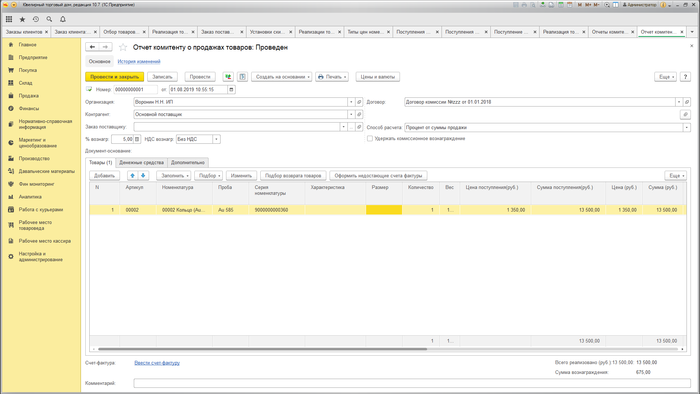Open the Заполнить dropdown
The image size is (700, 394).
(x=174, y=176)
